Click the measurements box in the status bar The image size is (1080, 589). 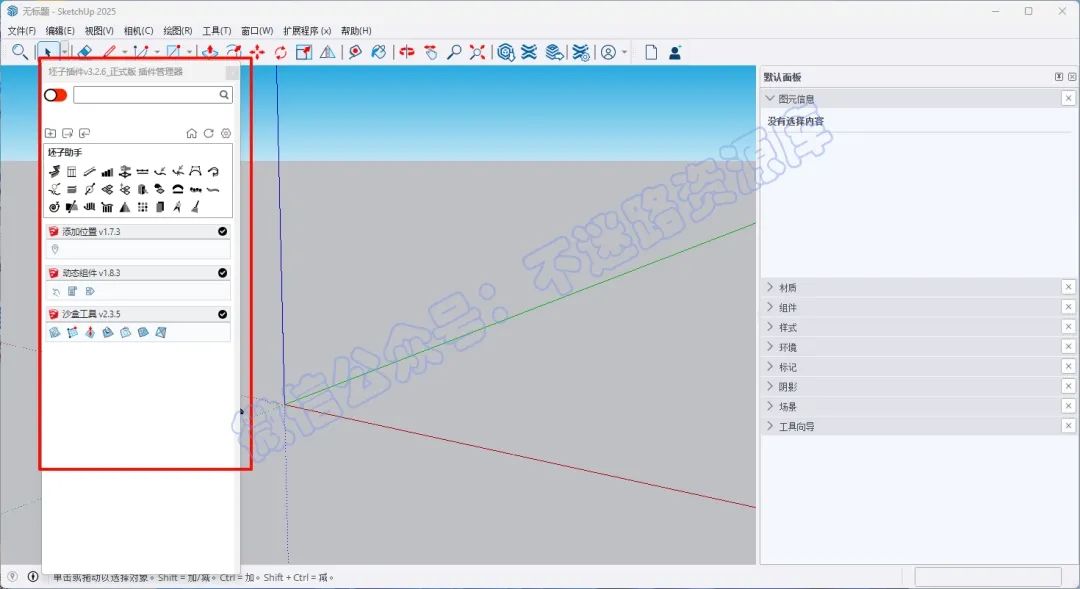pos(988,577)
